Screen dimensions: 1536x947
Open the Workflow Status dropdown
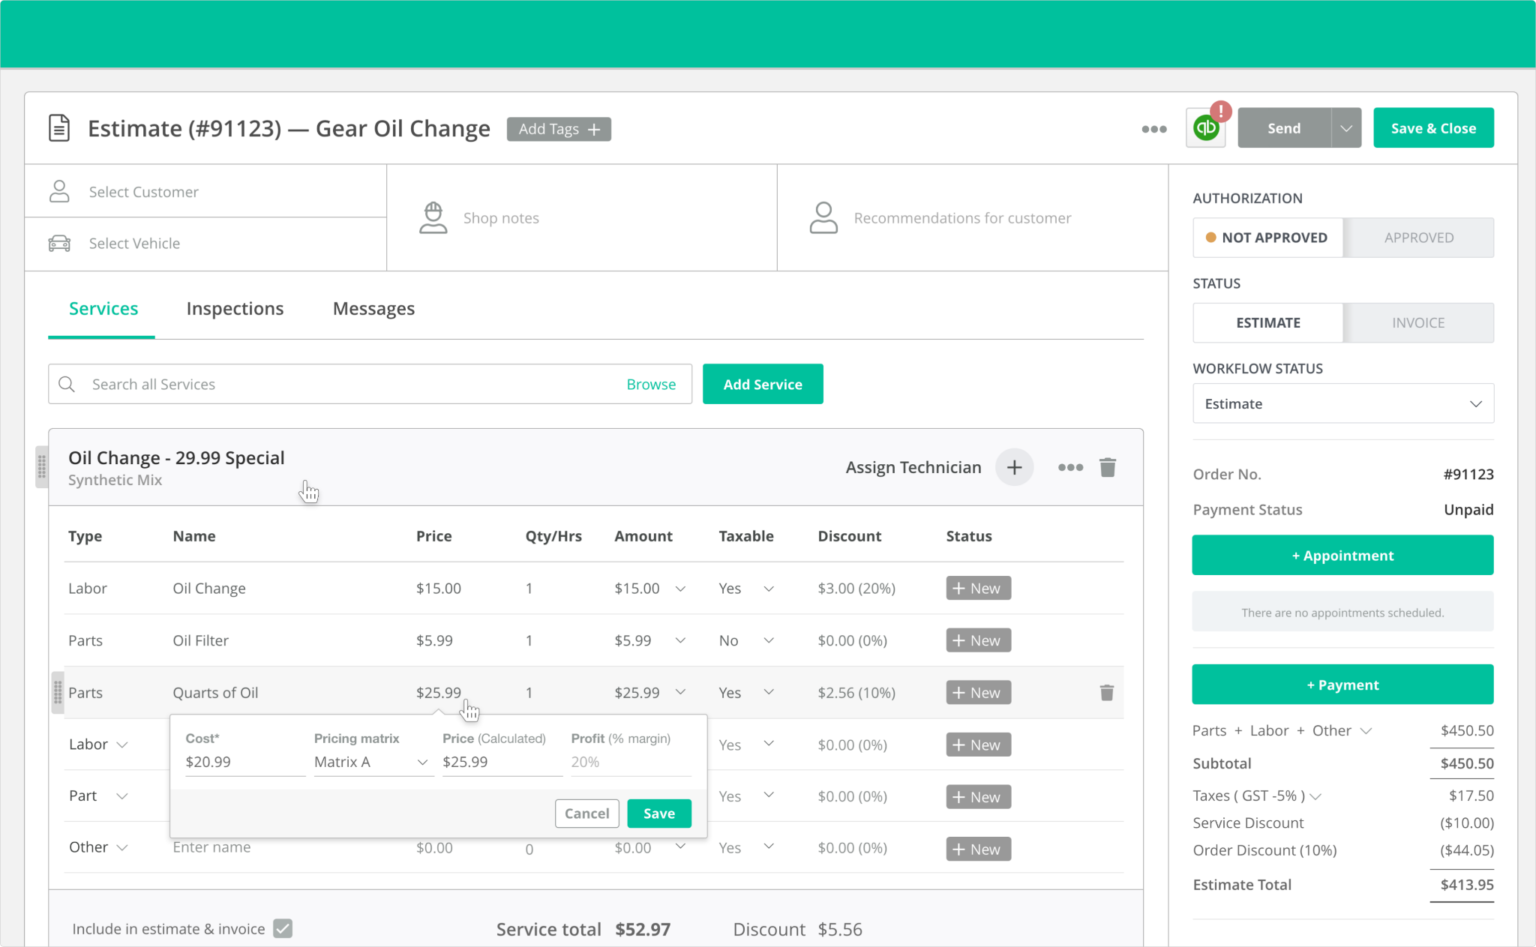click(x=1342, y=404)
